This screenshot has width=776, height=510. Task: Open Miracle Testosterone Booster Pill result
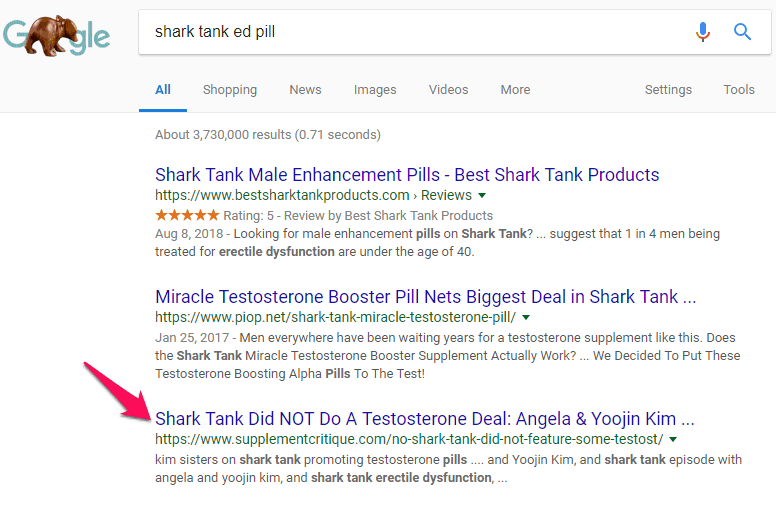[425, 297]
